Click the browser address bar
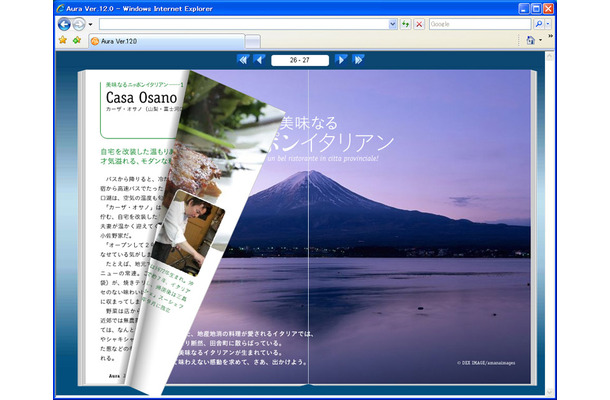Image resolution: width=610 pixels, height=400 pixels. click(244, 24)
